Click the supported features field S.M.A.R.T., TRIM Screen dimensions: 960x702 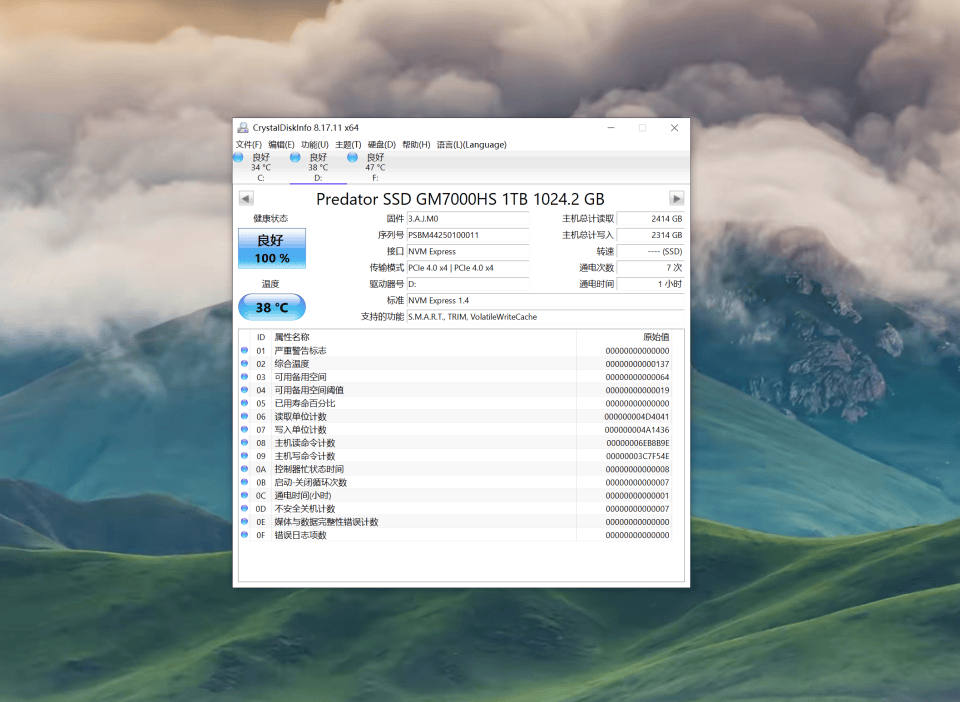(546, 317)
